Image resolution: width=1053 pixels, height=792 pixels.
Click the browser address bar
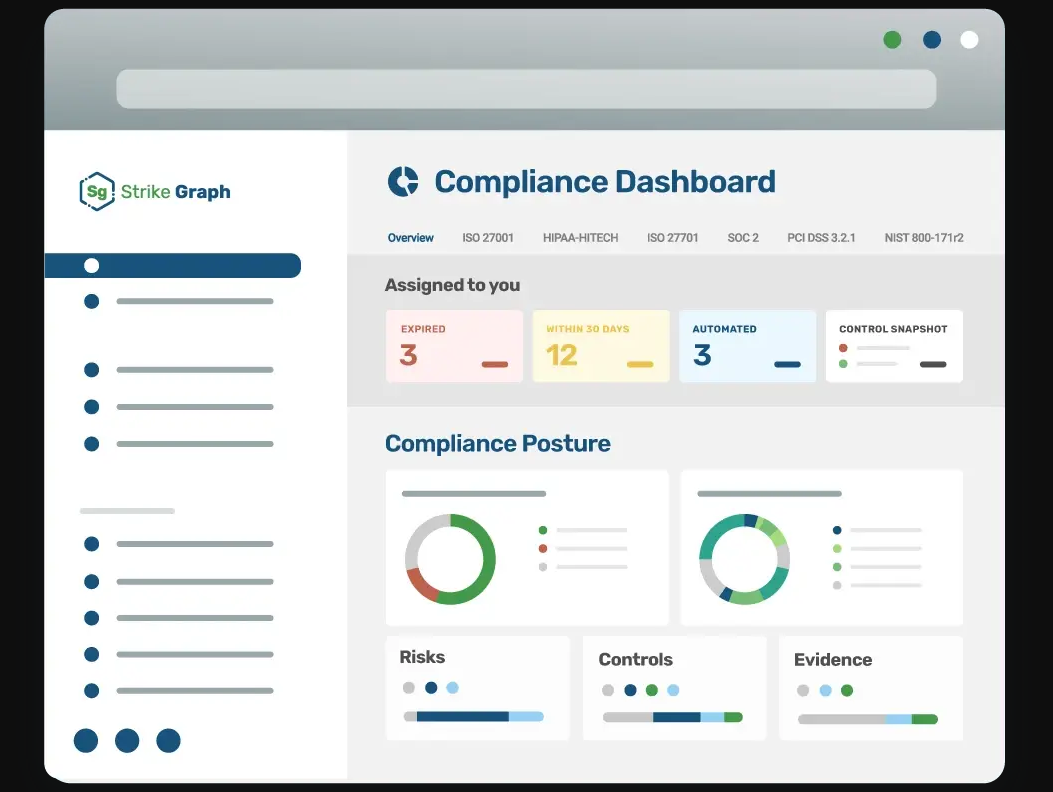click(526, 89)
